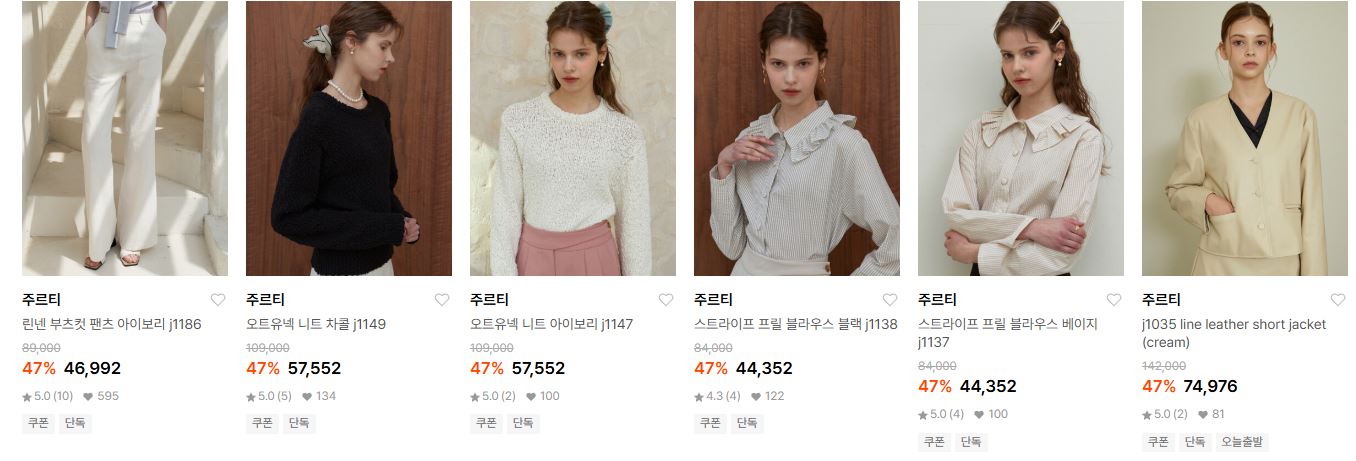Click heart icon on 스트라이프 프릴 블라우스 블랙
1356x461 pixels.
(x=890, y=300)
